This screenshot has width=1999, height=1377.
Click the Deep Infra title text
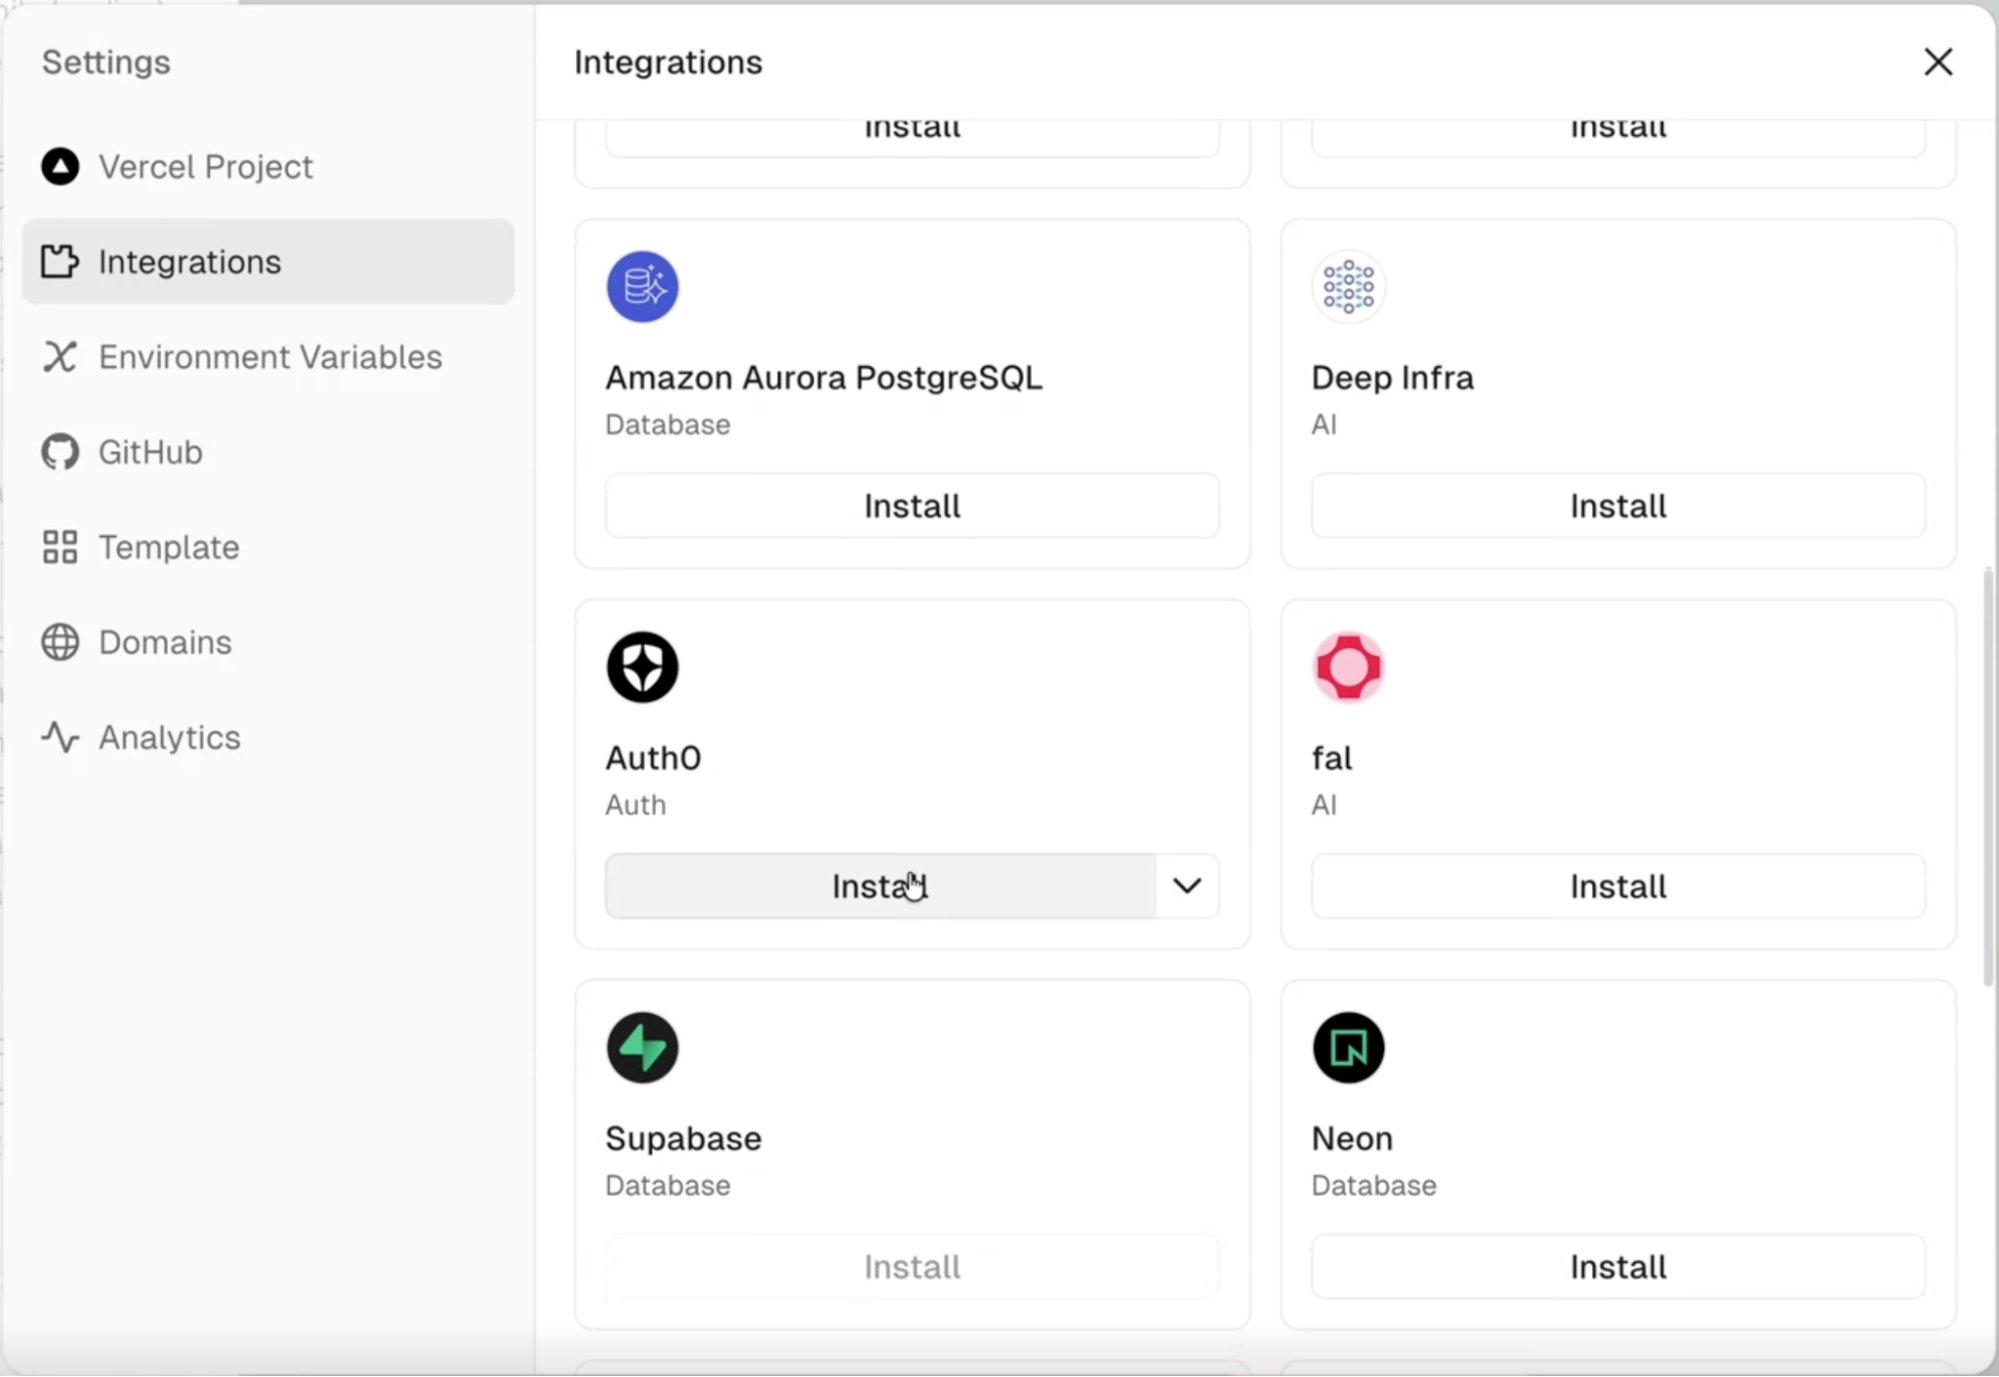click(x=1392, y=378)
